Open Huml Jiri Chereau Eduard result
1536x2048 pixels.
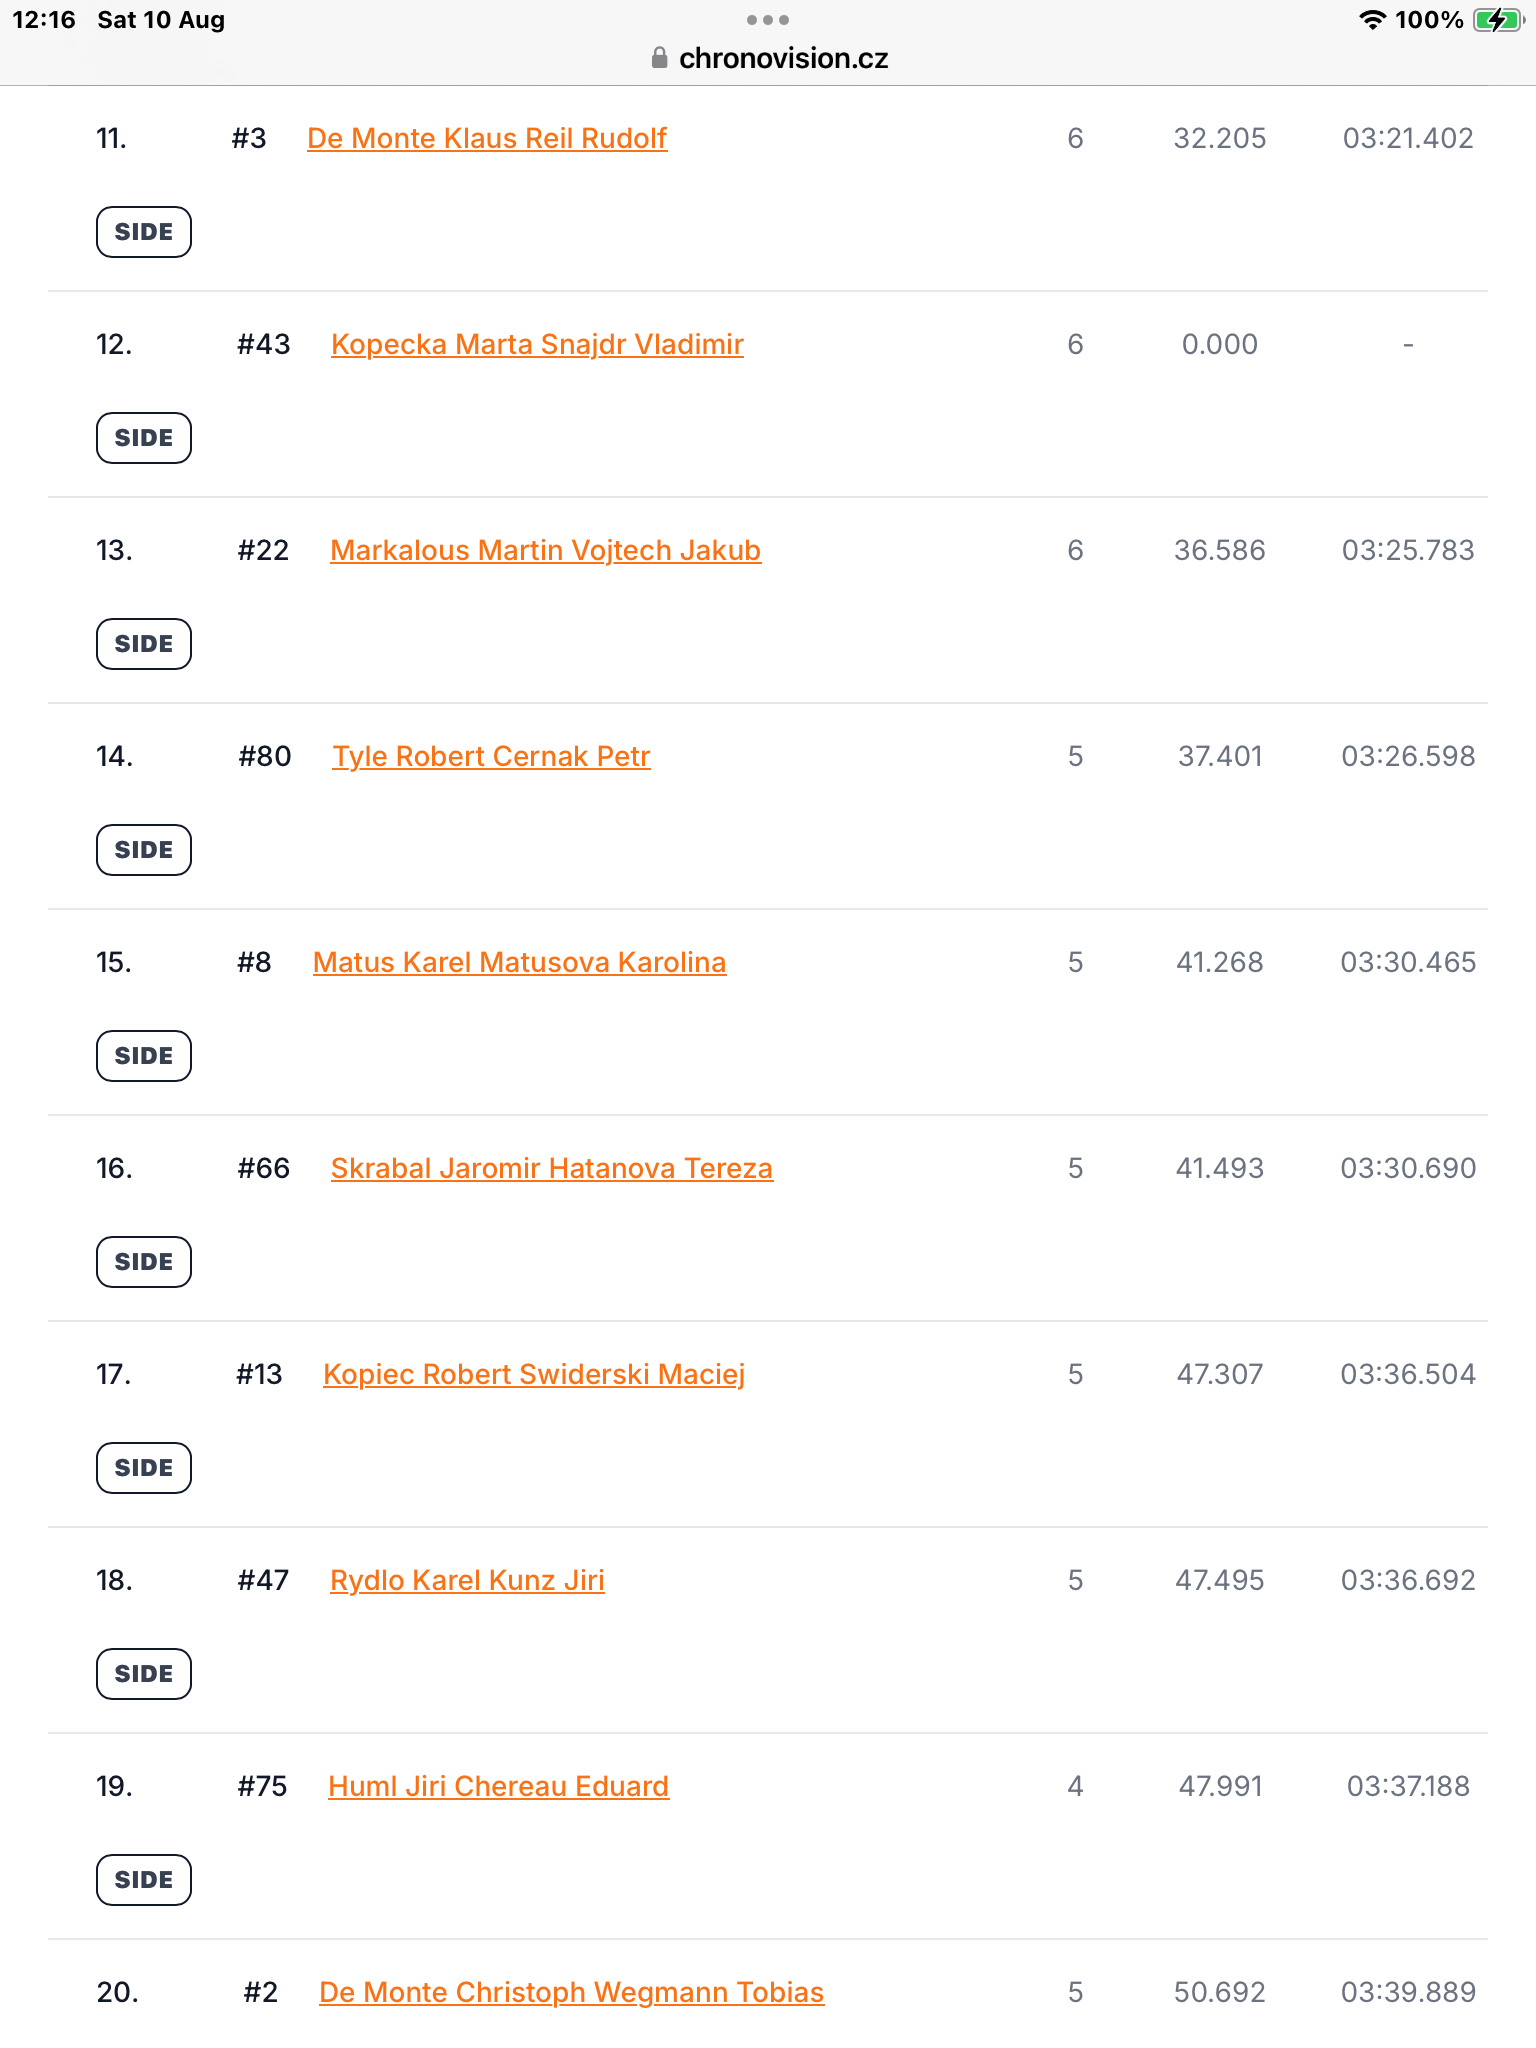click(498, 1786)
